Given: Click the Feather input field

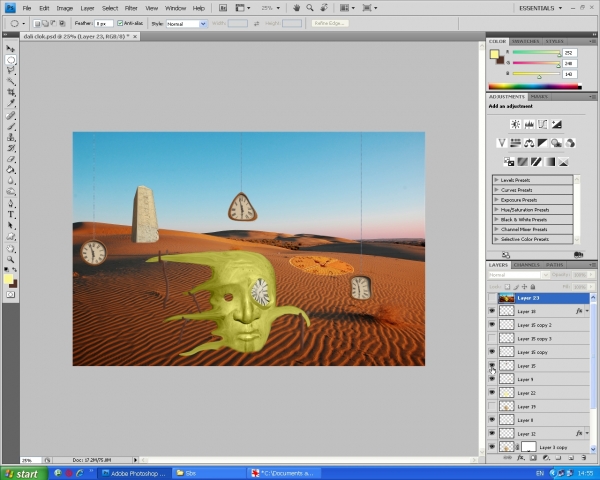Looking at the screenshot, I should tap(104, 24).
